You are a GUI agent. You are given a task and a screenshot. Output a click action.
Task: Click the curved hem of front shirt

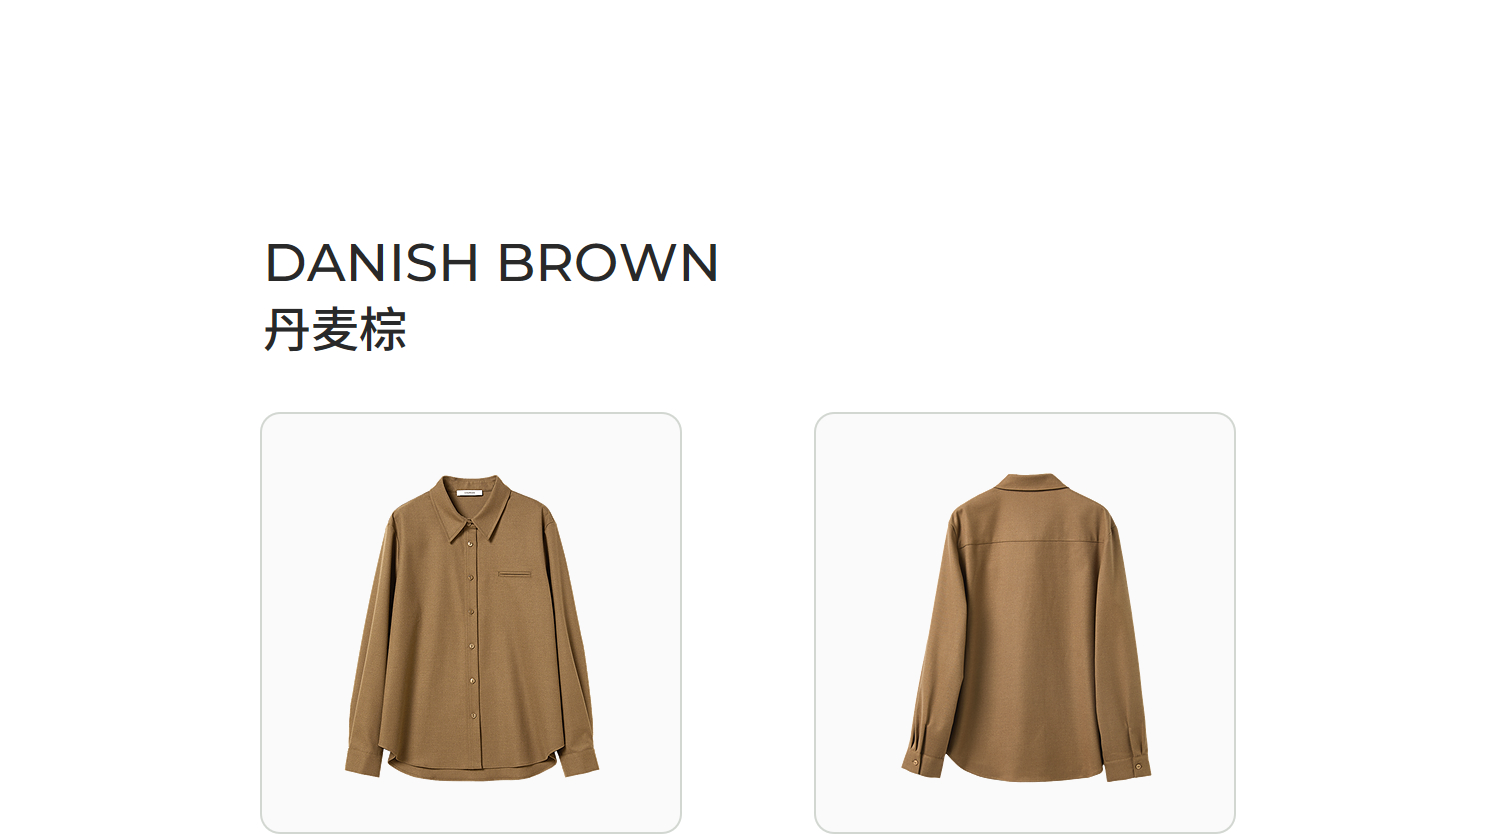471,771
